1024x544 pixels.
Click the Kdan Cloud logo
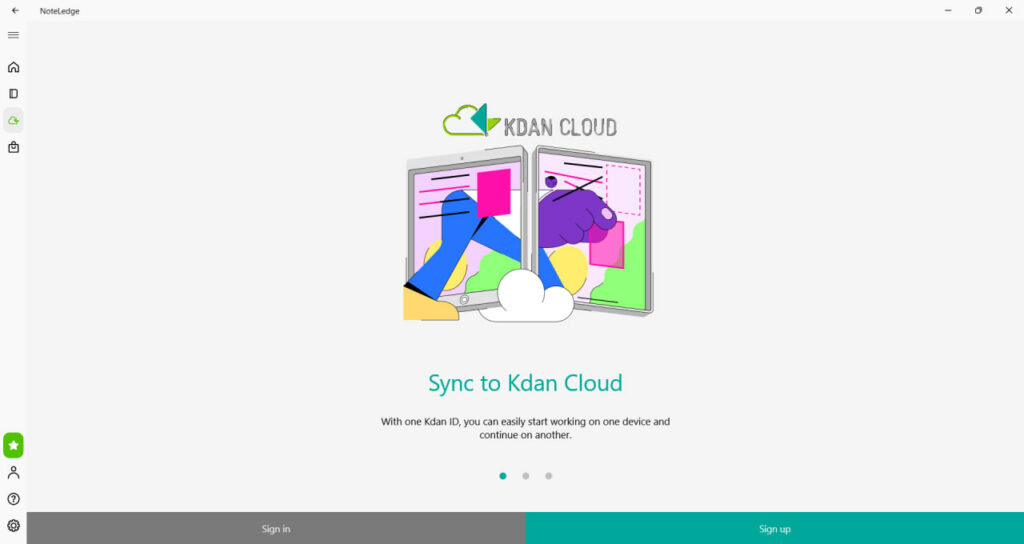point(530,121)
